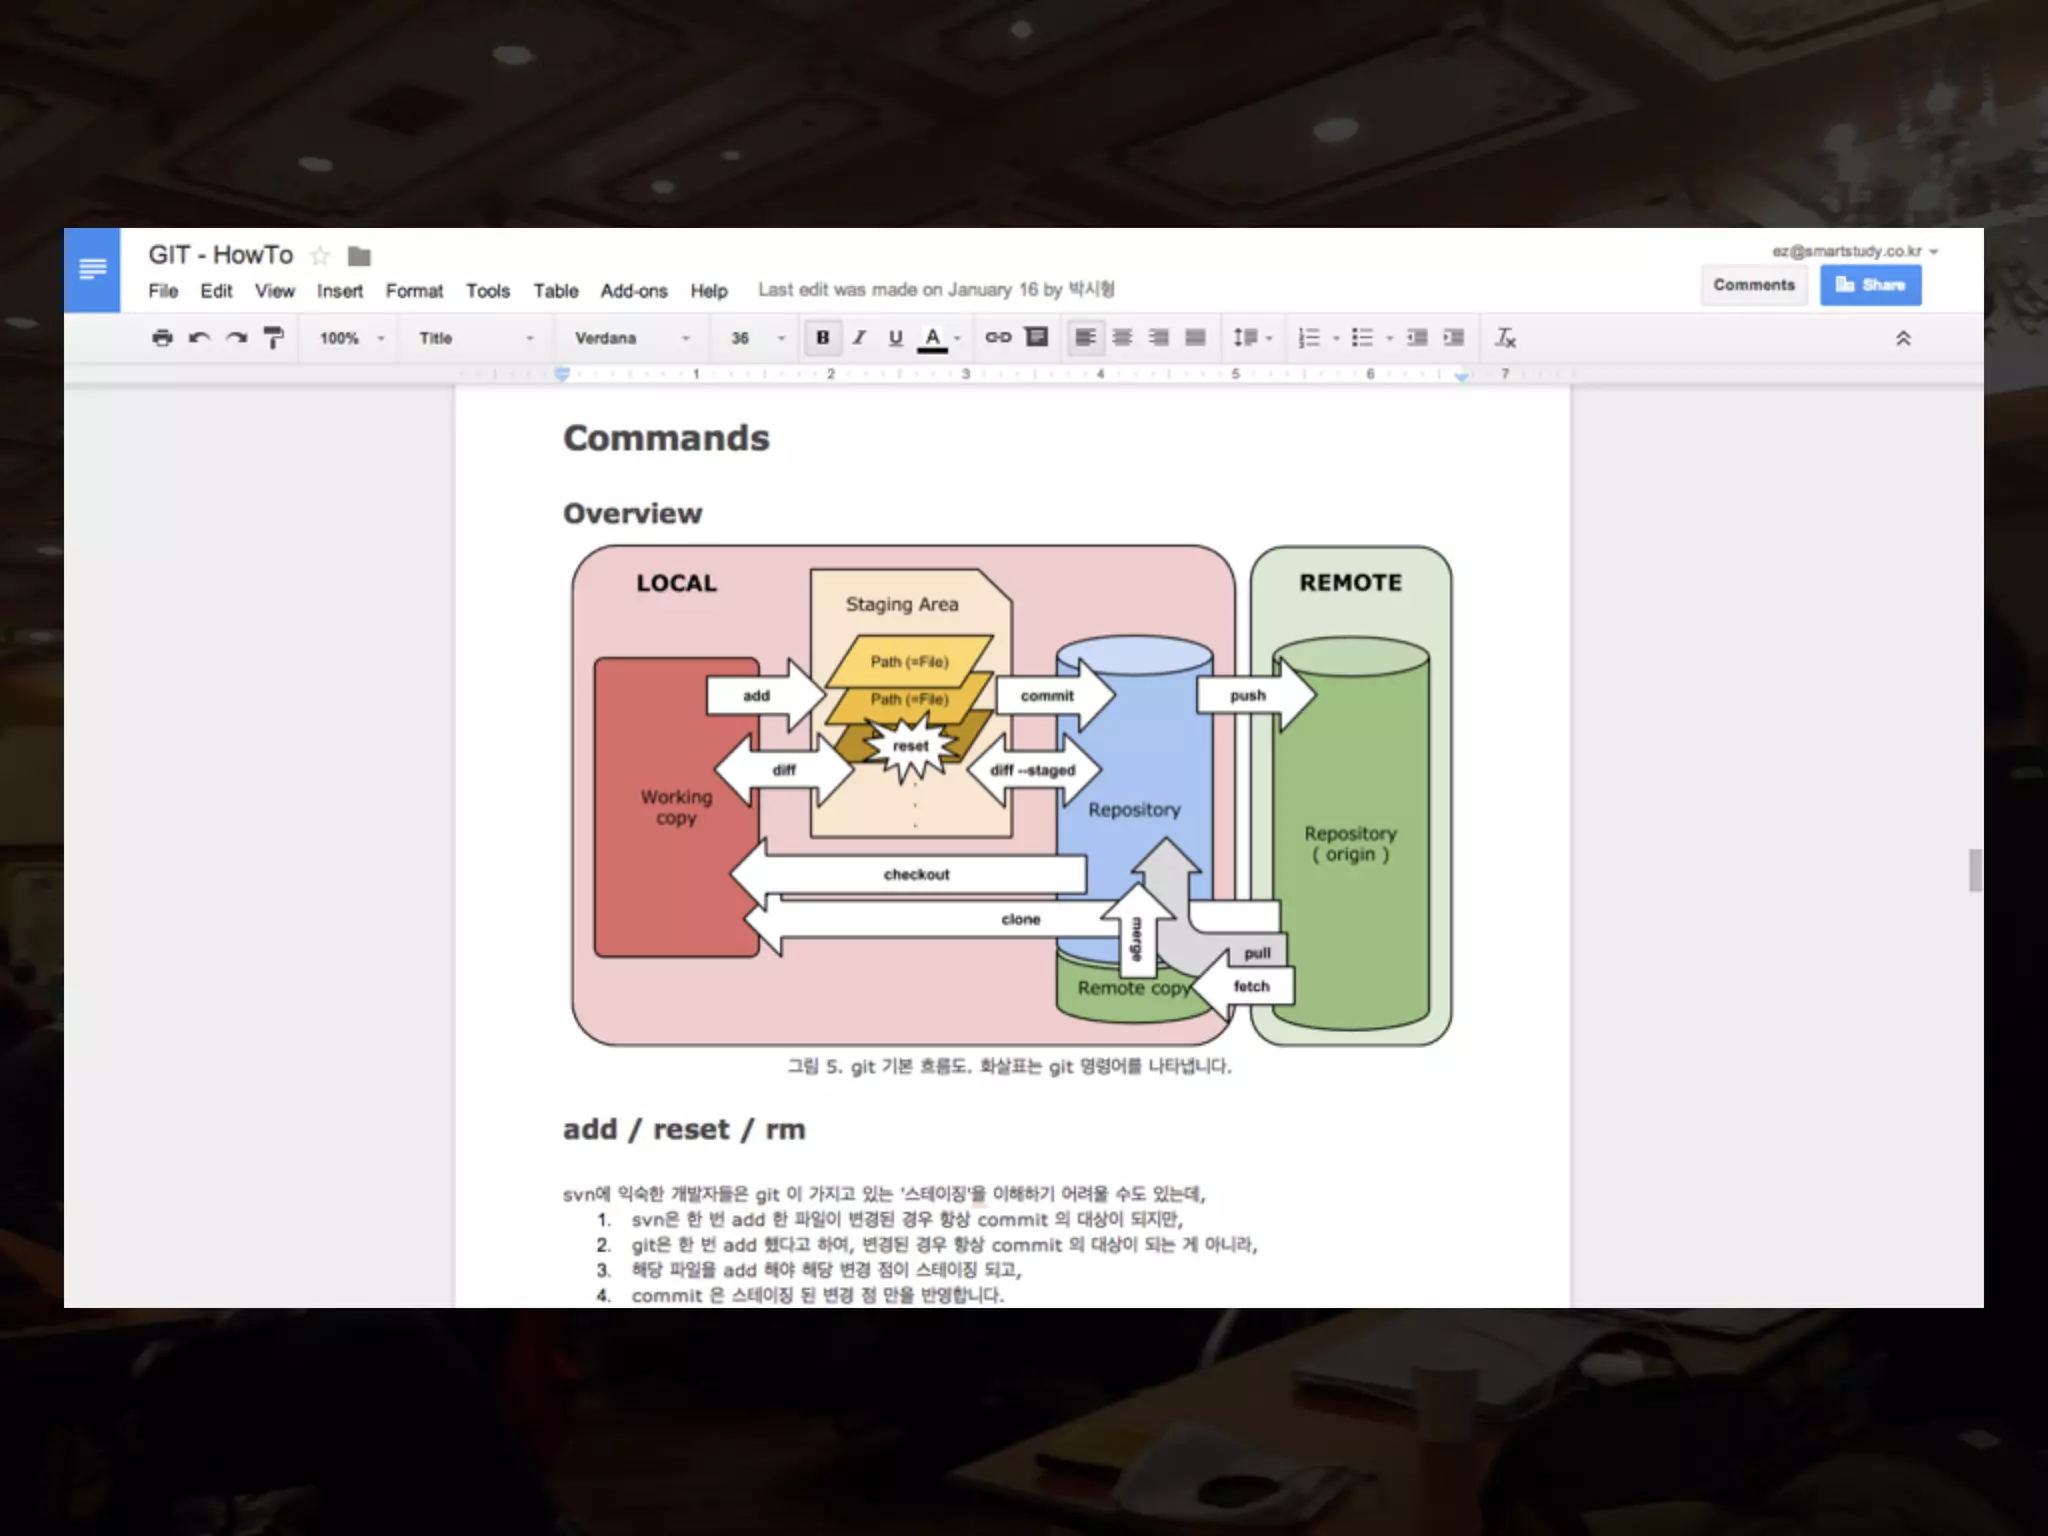Click the Undo arrow icon

pyautogui.click(x=199, y=338)
